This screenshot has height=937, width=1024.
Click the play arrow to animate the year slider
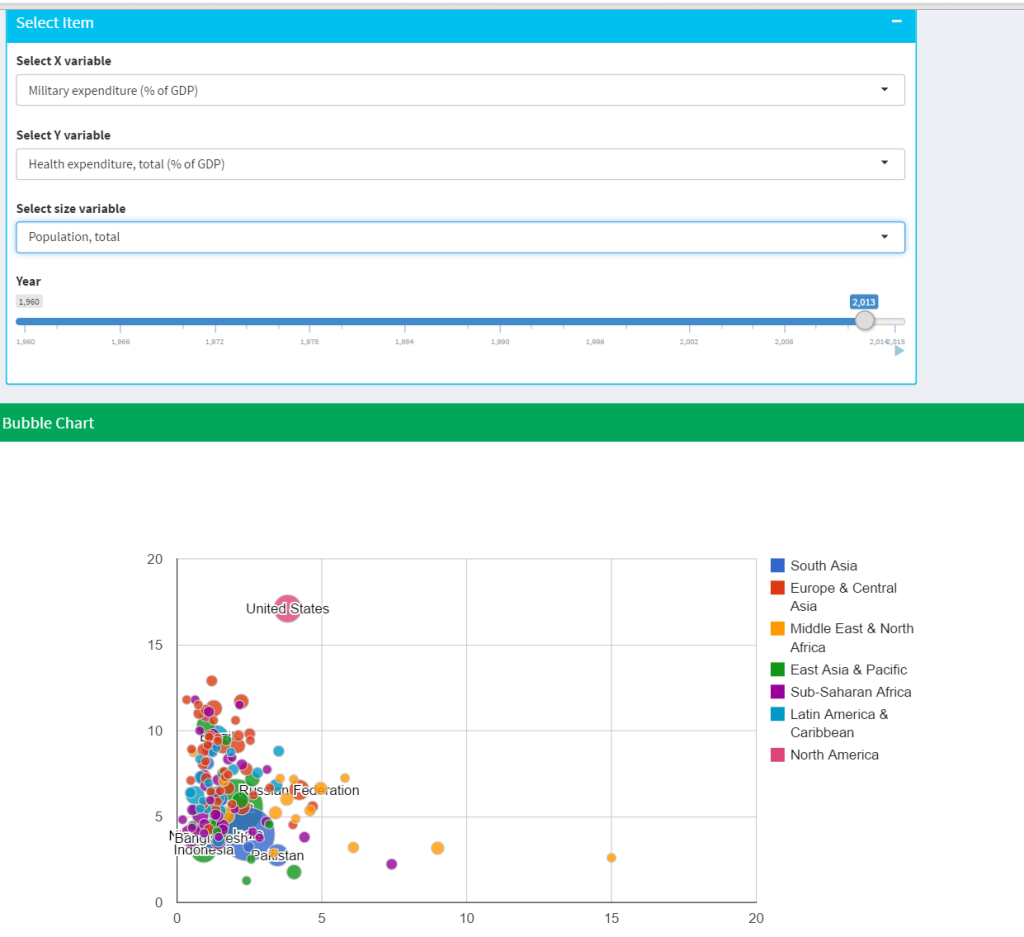pos(899,351)
